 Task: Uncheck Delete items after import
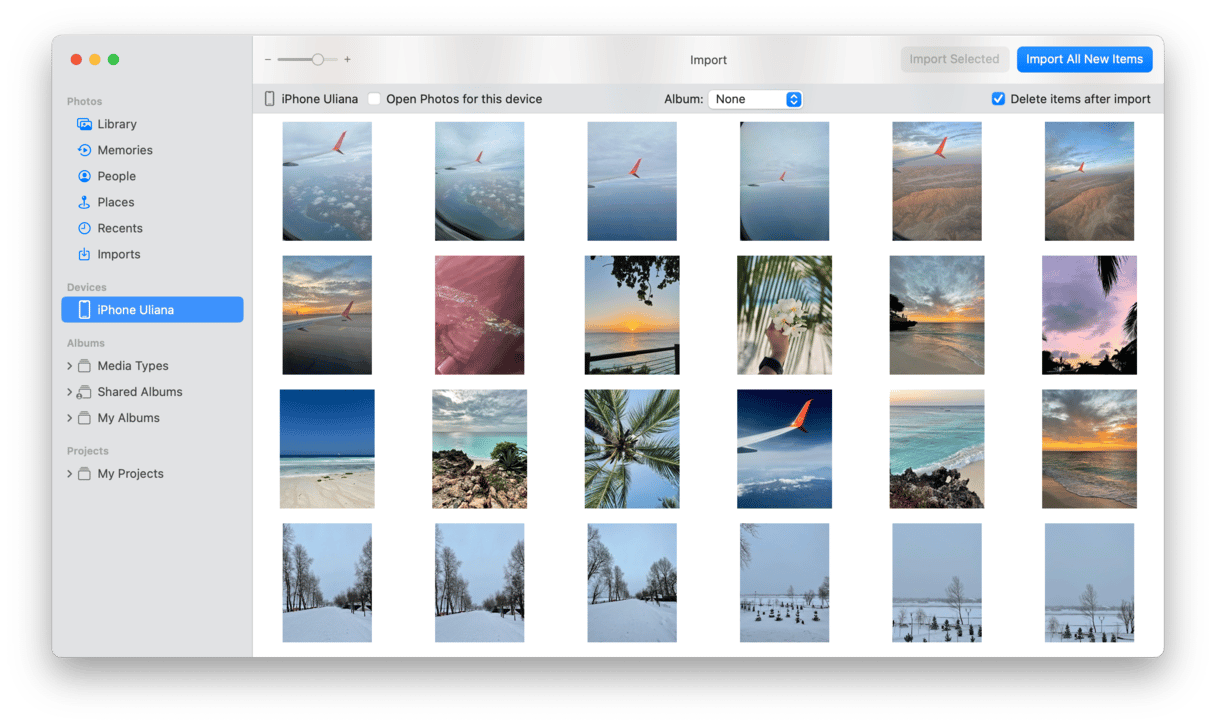click(x=998, y=99)
